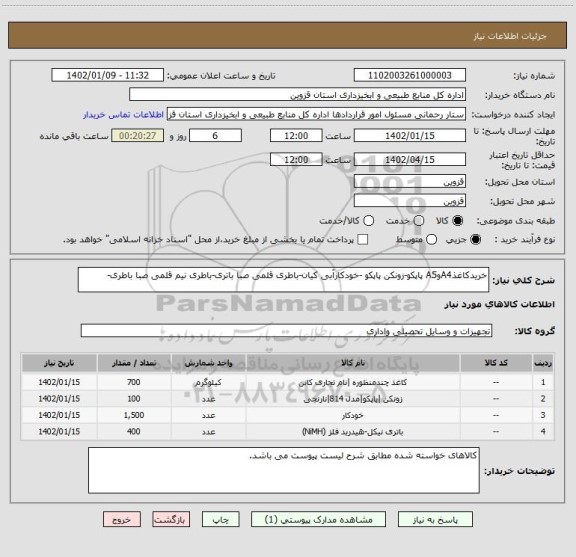The height and width of the screenshot is (557, 576).
Task: Click the چاپ print button
Action: pos(220,520)
